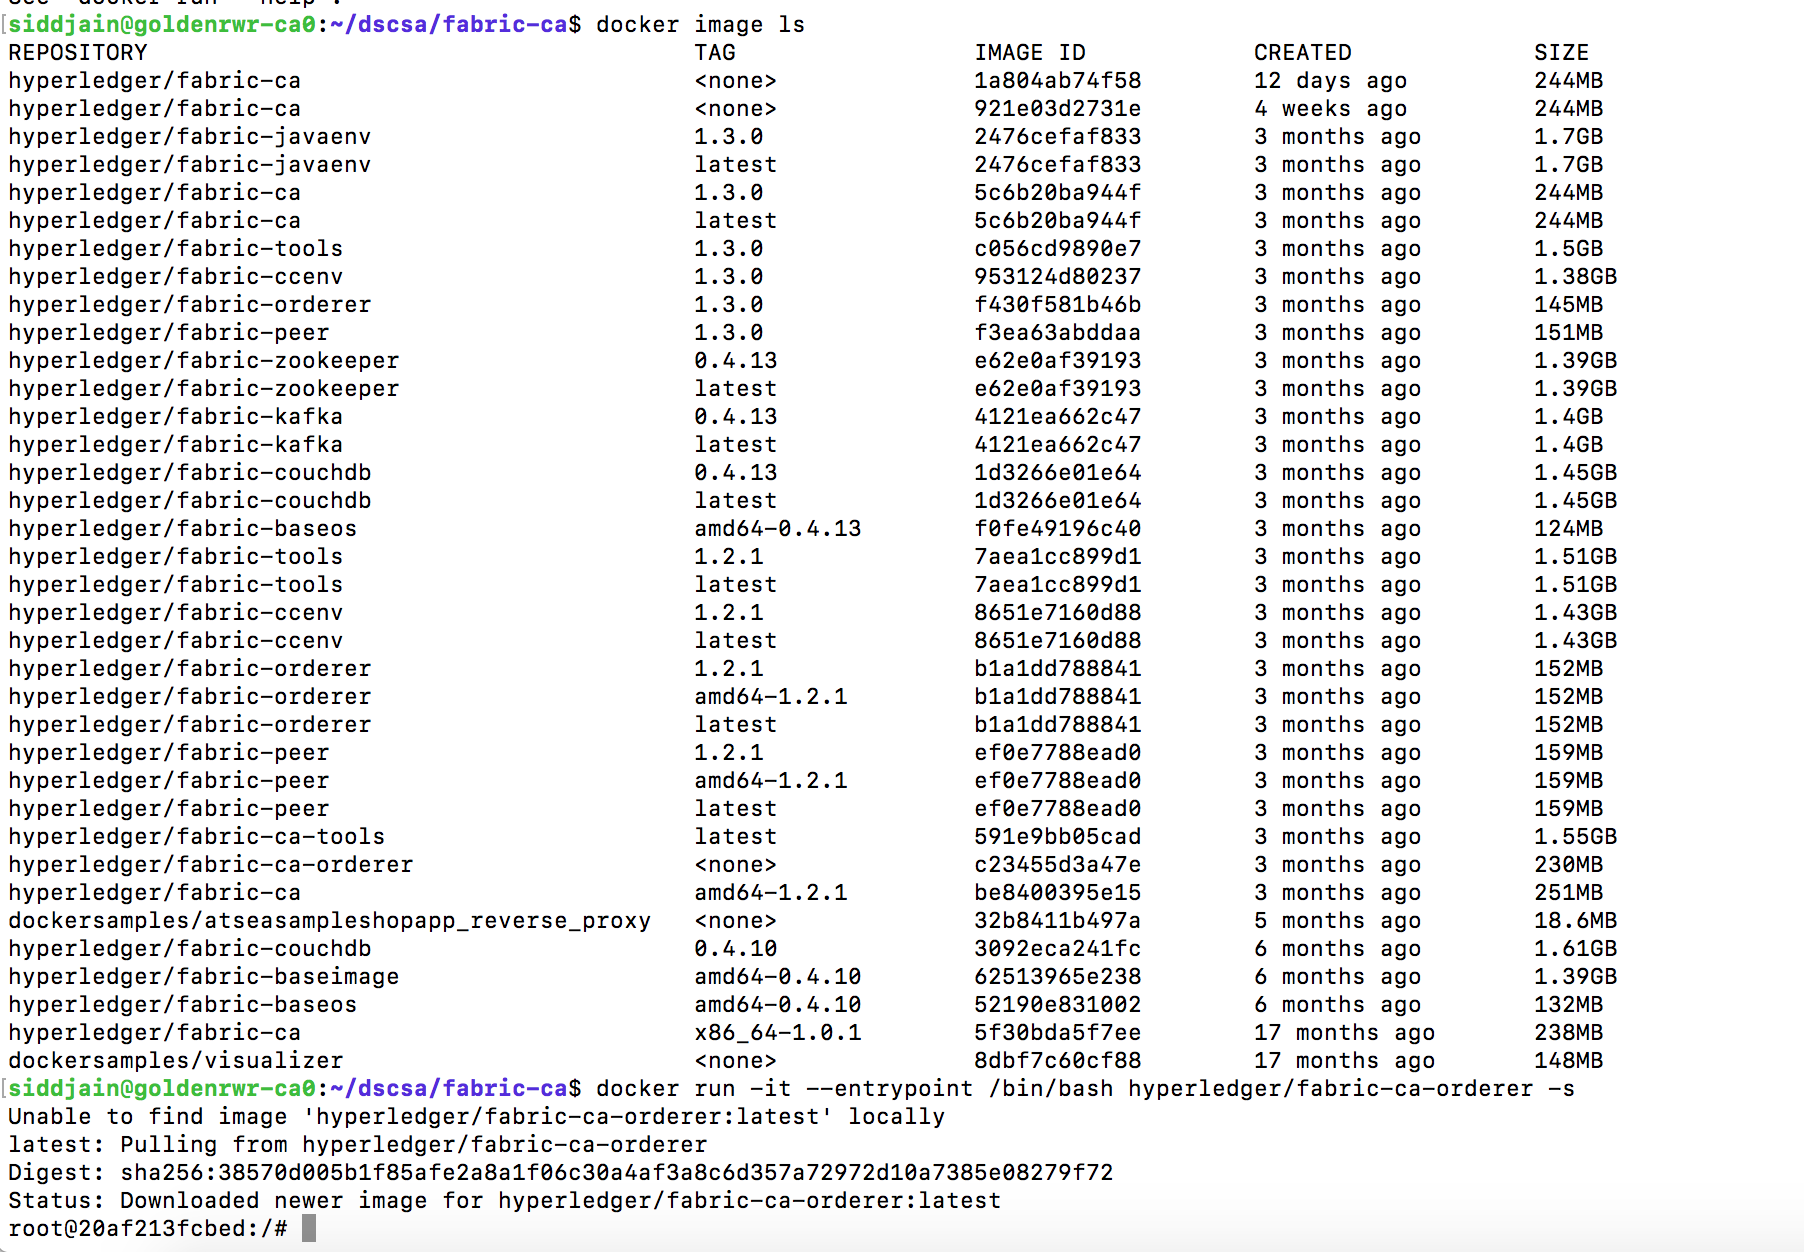The height and width of the screenshot is (1252, 1804).
Task: Click the hyperledger/fabric-baseimage repository name
Action: [203, 976]
